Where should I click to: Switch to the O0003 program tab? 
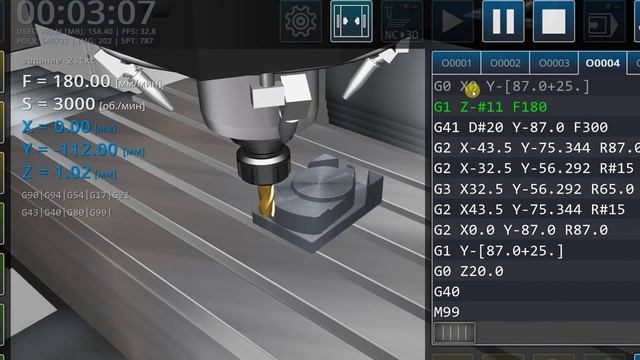[x=554, y=63]
